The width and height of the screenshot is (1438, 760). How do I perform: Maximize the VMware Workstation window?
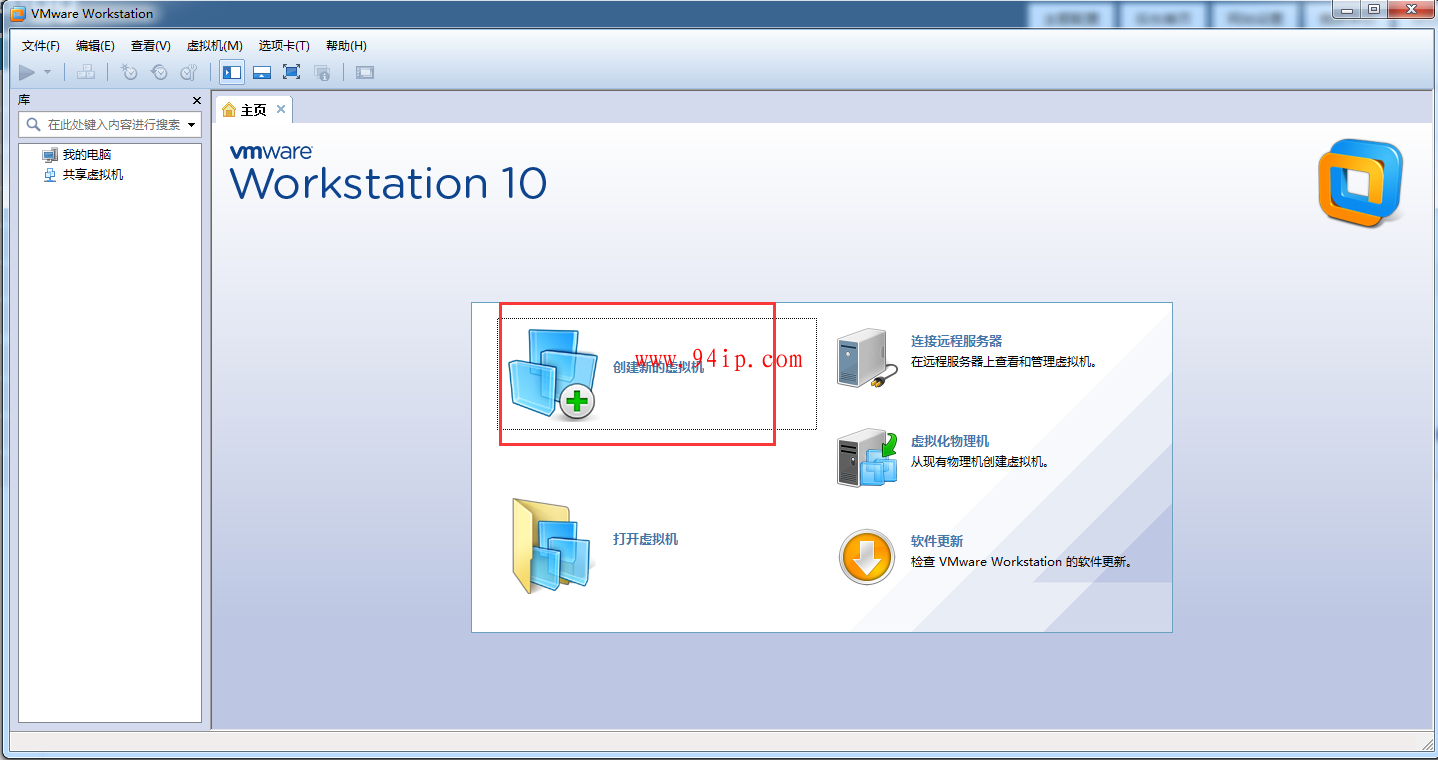(x=1374, y=9)
